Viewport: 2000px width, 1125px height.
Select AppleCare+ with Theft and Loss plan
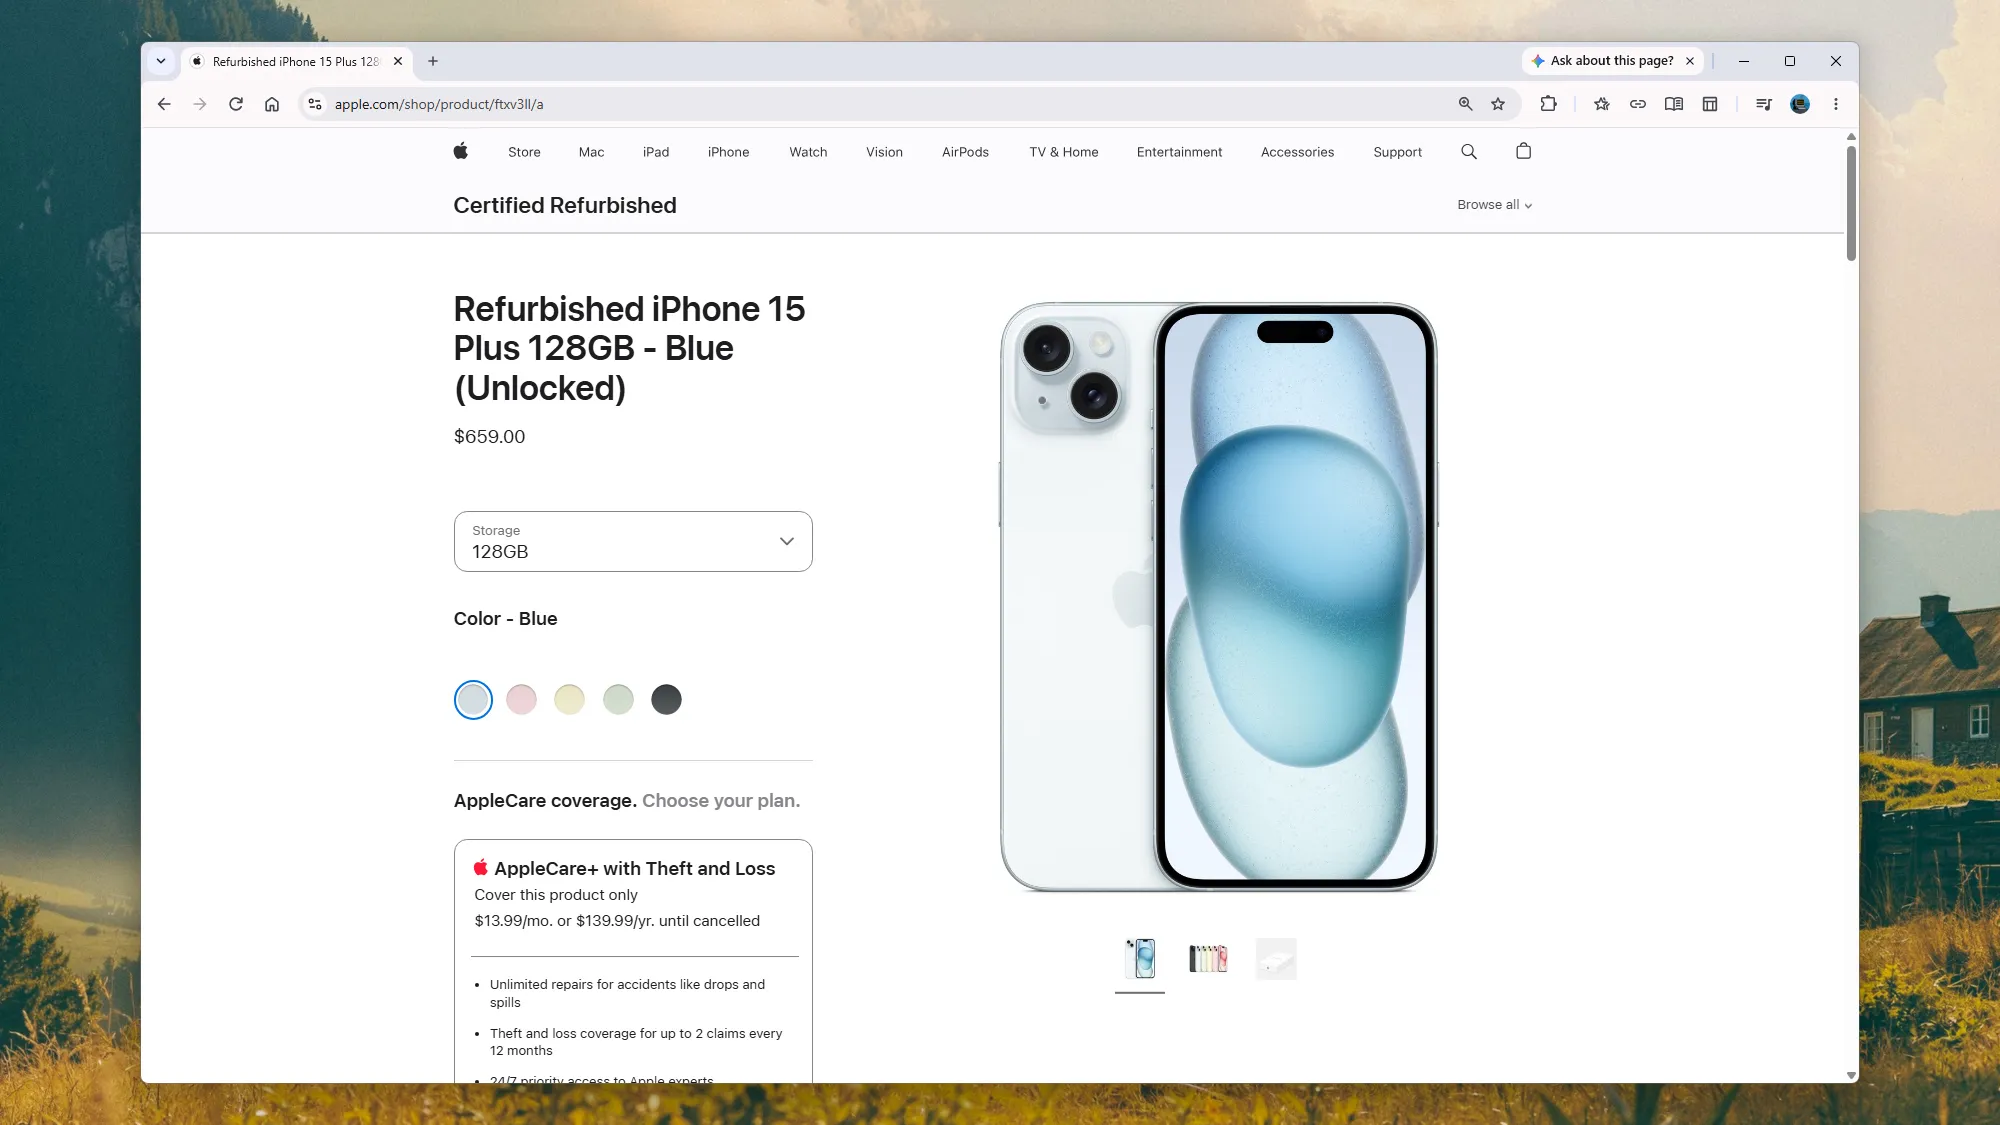633,960
